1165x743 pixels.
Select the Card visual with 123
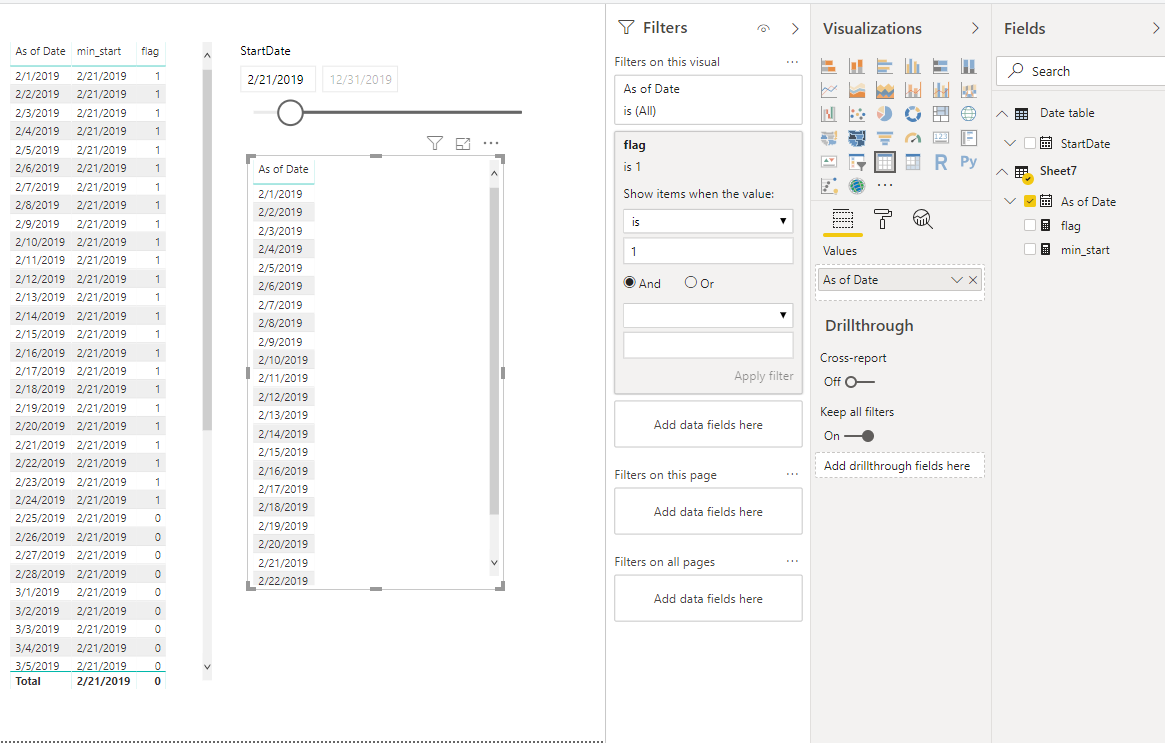(941, 137)
